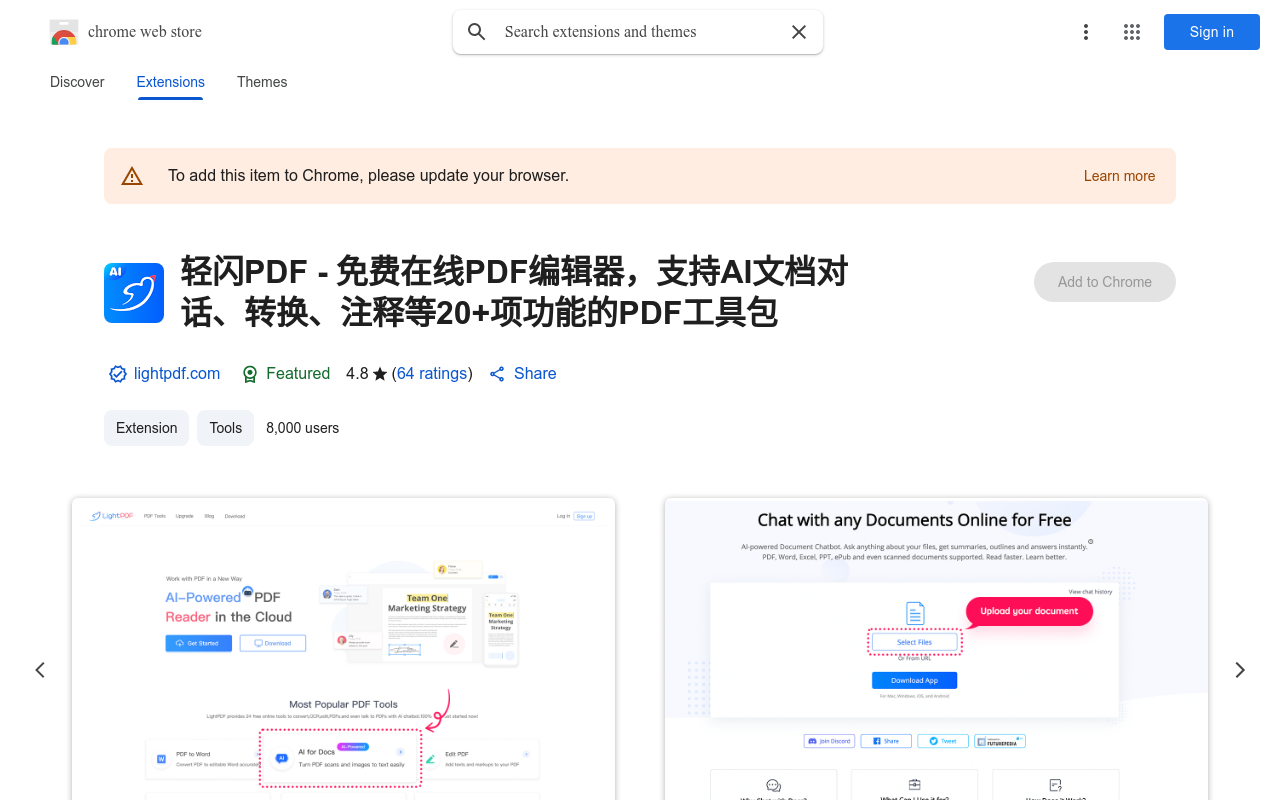This screenshot has width=1280, height=800.
Task: Select the Tools category chip
Action: [226, 428]
